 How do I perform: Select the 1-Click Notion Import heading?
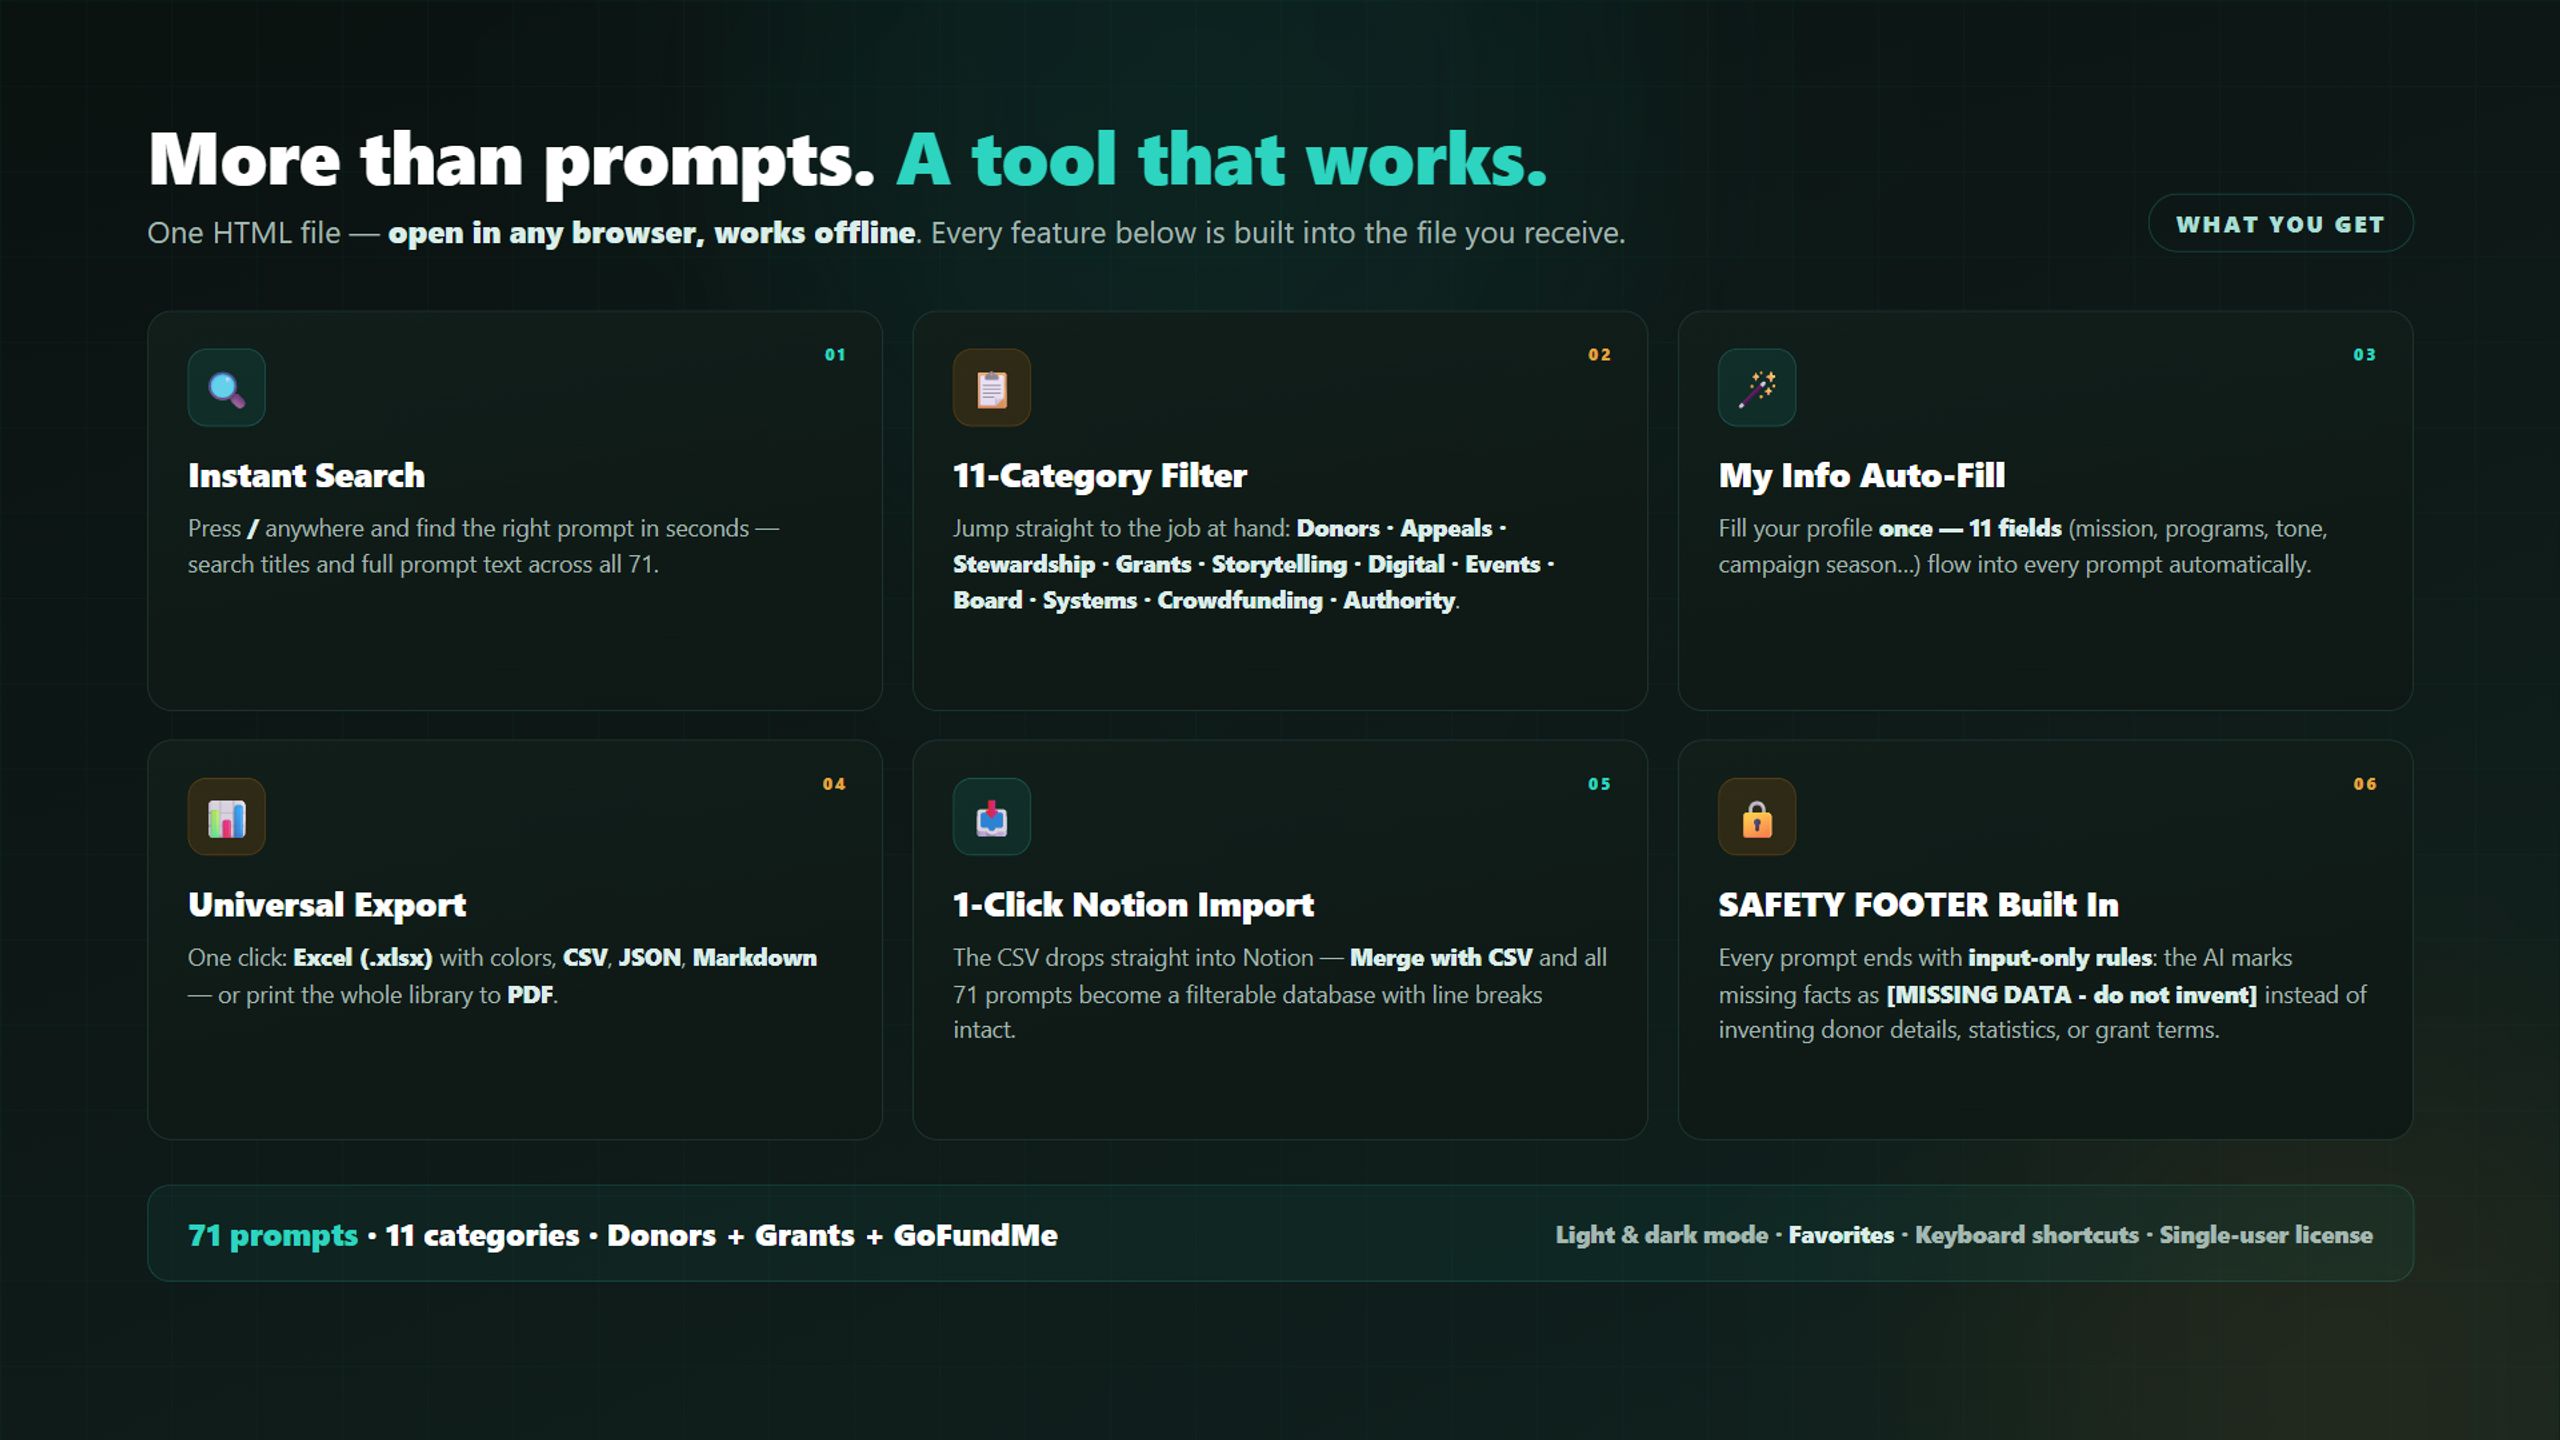tap(1133, 905)
